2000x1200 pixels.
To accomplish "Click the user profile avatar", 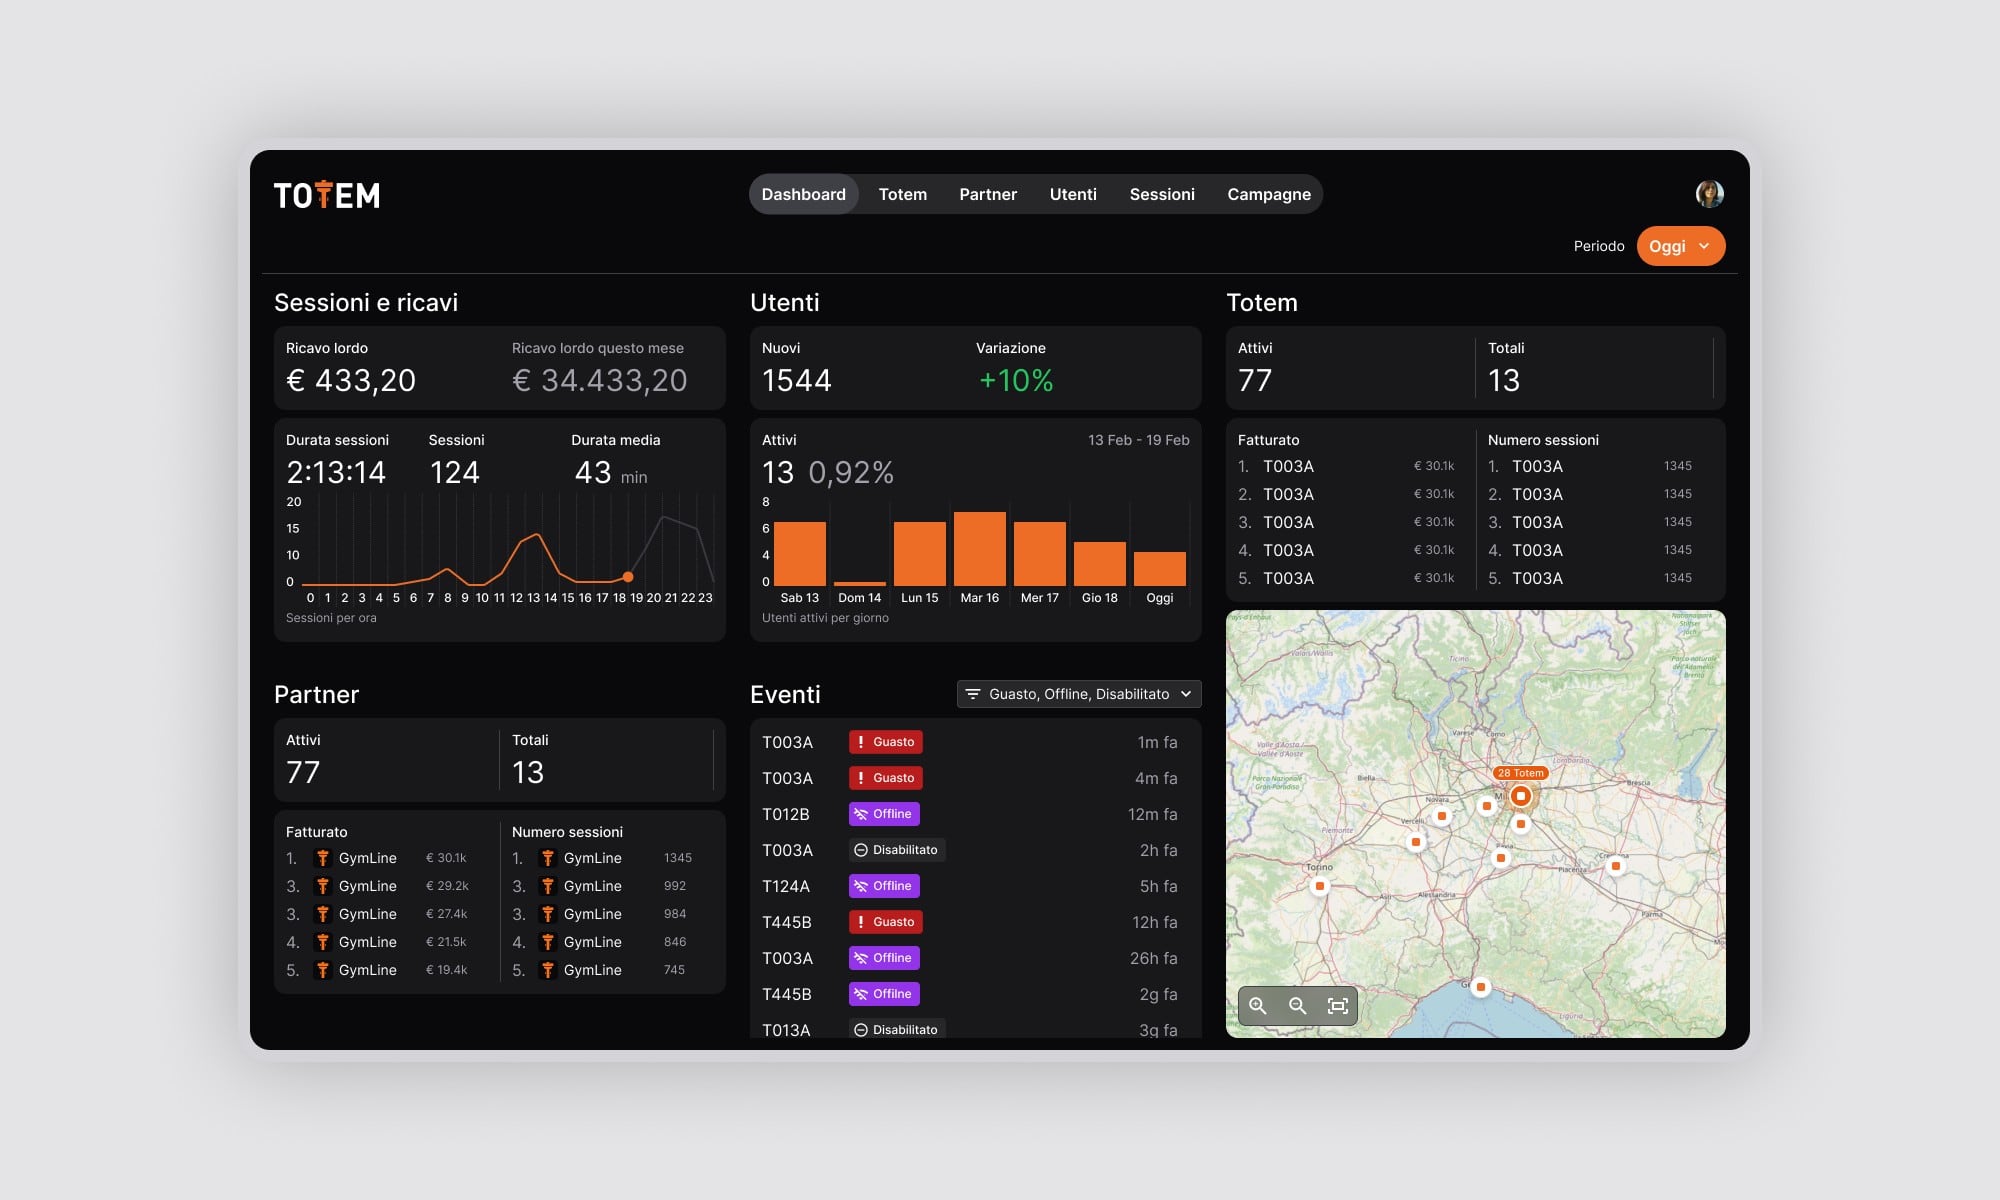I will 1709,194.
